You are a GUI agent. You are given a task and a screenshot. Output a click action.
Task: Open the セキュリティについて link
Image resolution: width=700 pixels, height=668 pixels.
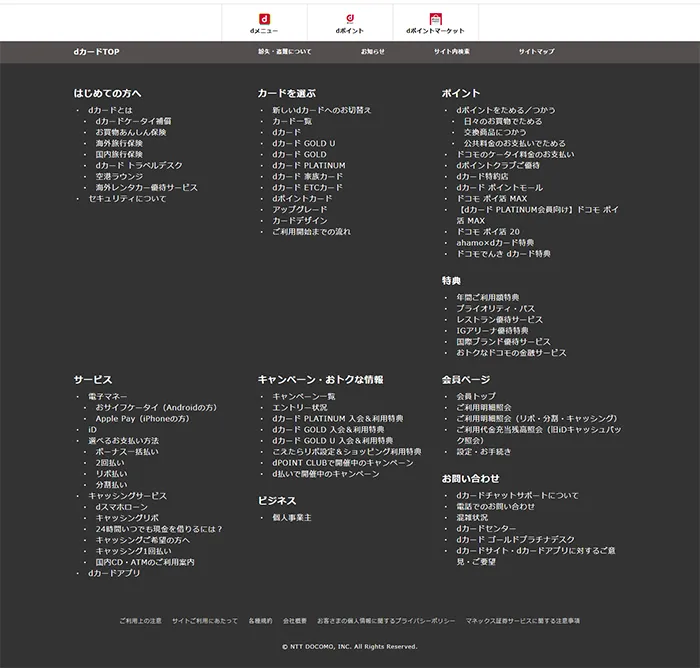point(127,199)
